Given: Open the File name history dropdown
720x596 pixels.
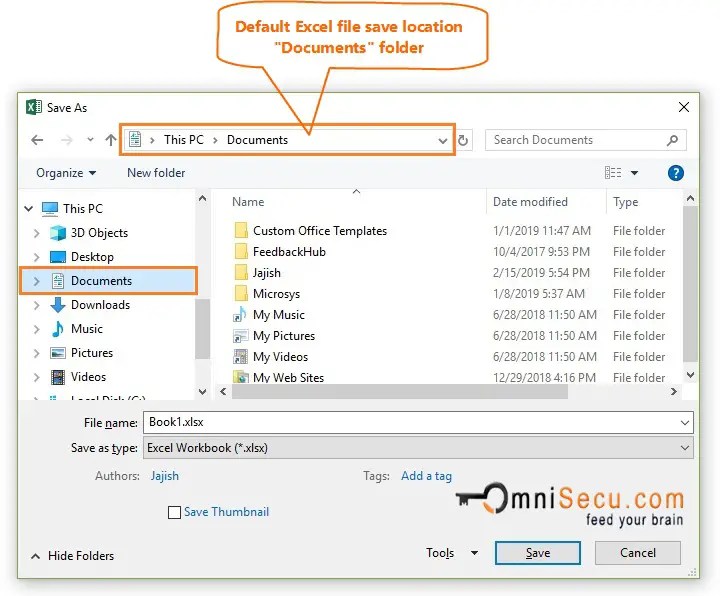Looking at the screenshot, I should tap(685, 422).
